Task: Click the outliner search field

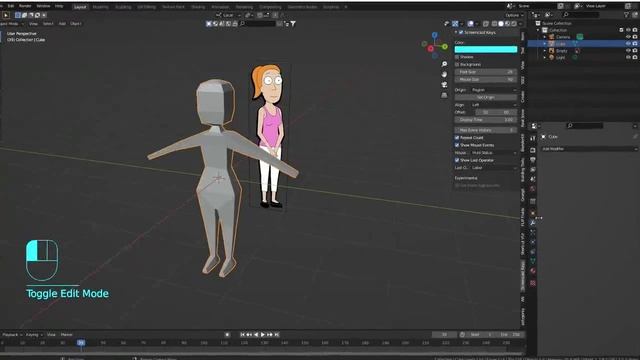Action: 580,15
